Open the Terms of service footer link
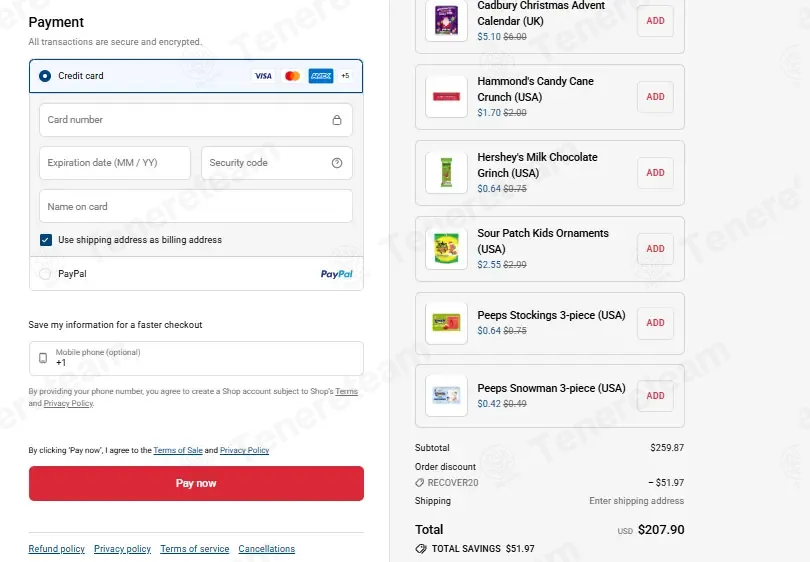Screen dimensions: 810x562 pyautogui.click(x=195, y=549)
